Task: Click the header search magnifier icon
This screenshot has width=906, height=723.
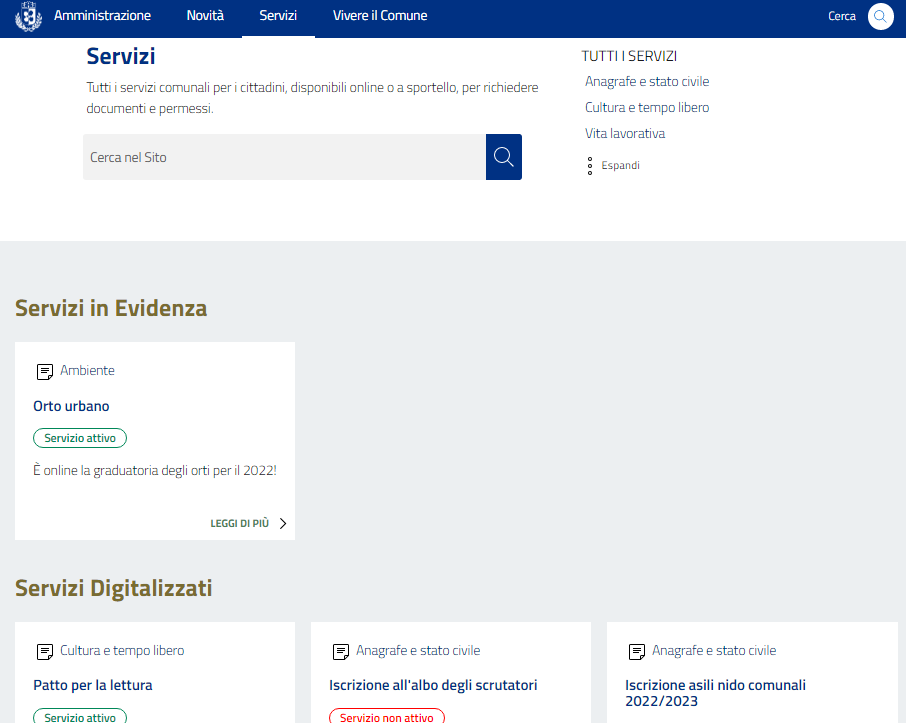Action: pyautogui.click(x=880, y=17)
